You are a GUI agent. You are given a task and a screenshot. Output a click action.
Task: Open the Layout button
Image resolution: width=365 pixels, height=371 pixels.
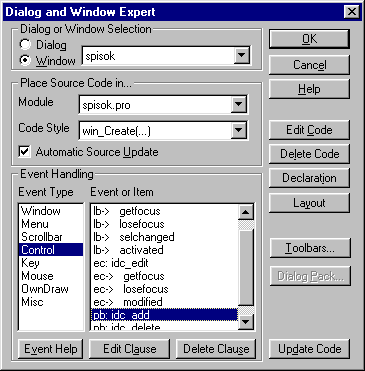tap(309, 203)
